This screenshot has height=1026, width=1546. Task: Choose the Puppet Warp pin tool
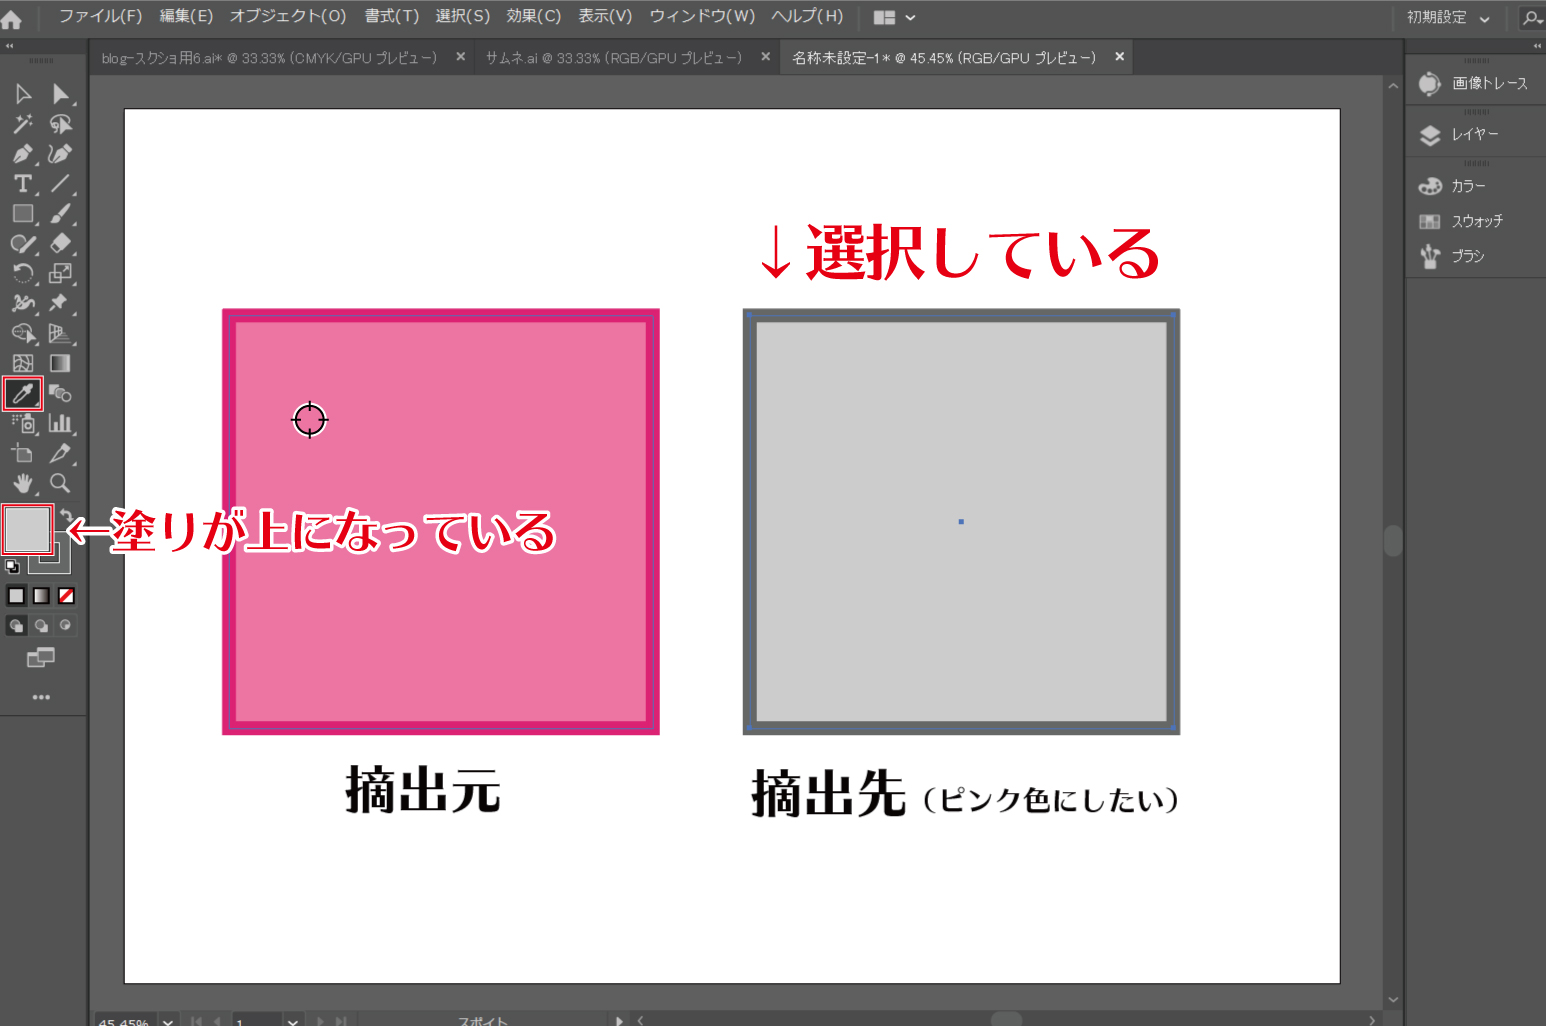tap(61, 303)
